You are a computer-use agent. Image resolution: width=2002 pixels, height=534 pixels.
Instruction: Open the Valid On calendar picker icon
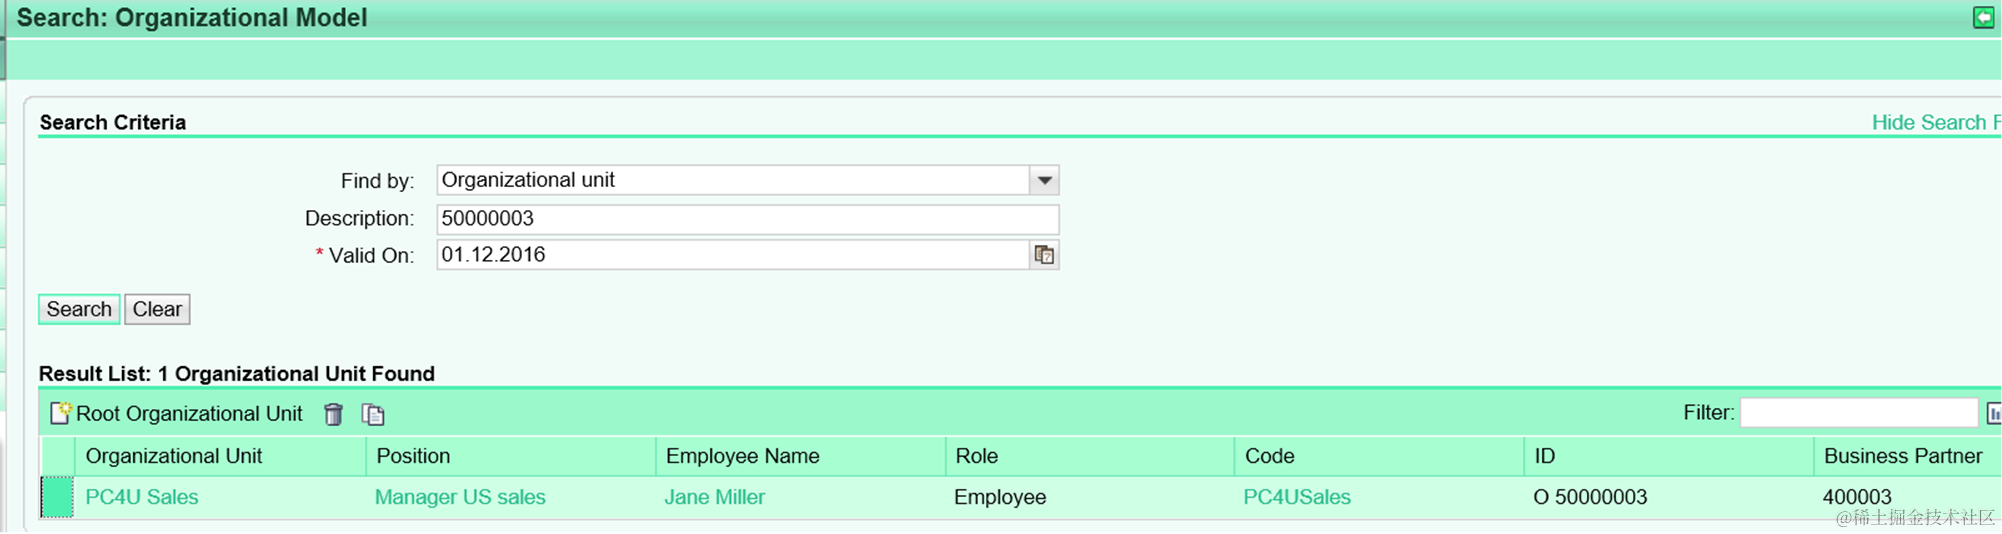point(1044,255)
